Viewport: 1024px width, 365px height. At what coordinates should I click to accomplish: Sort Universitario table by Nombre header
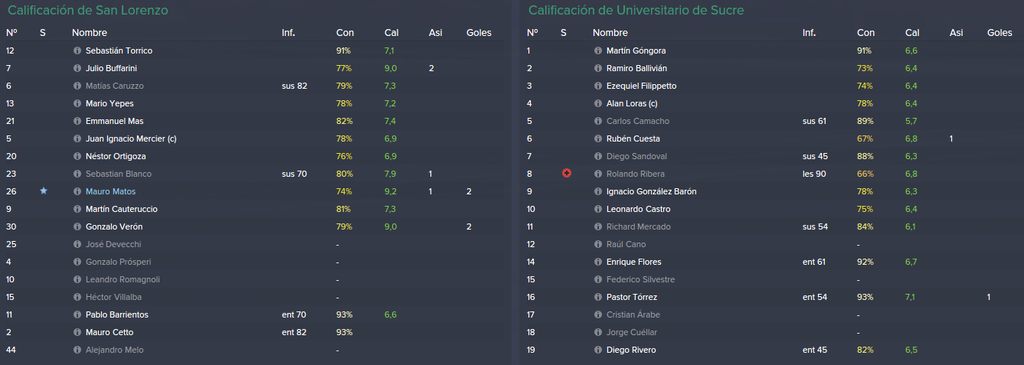coord(610,33)
